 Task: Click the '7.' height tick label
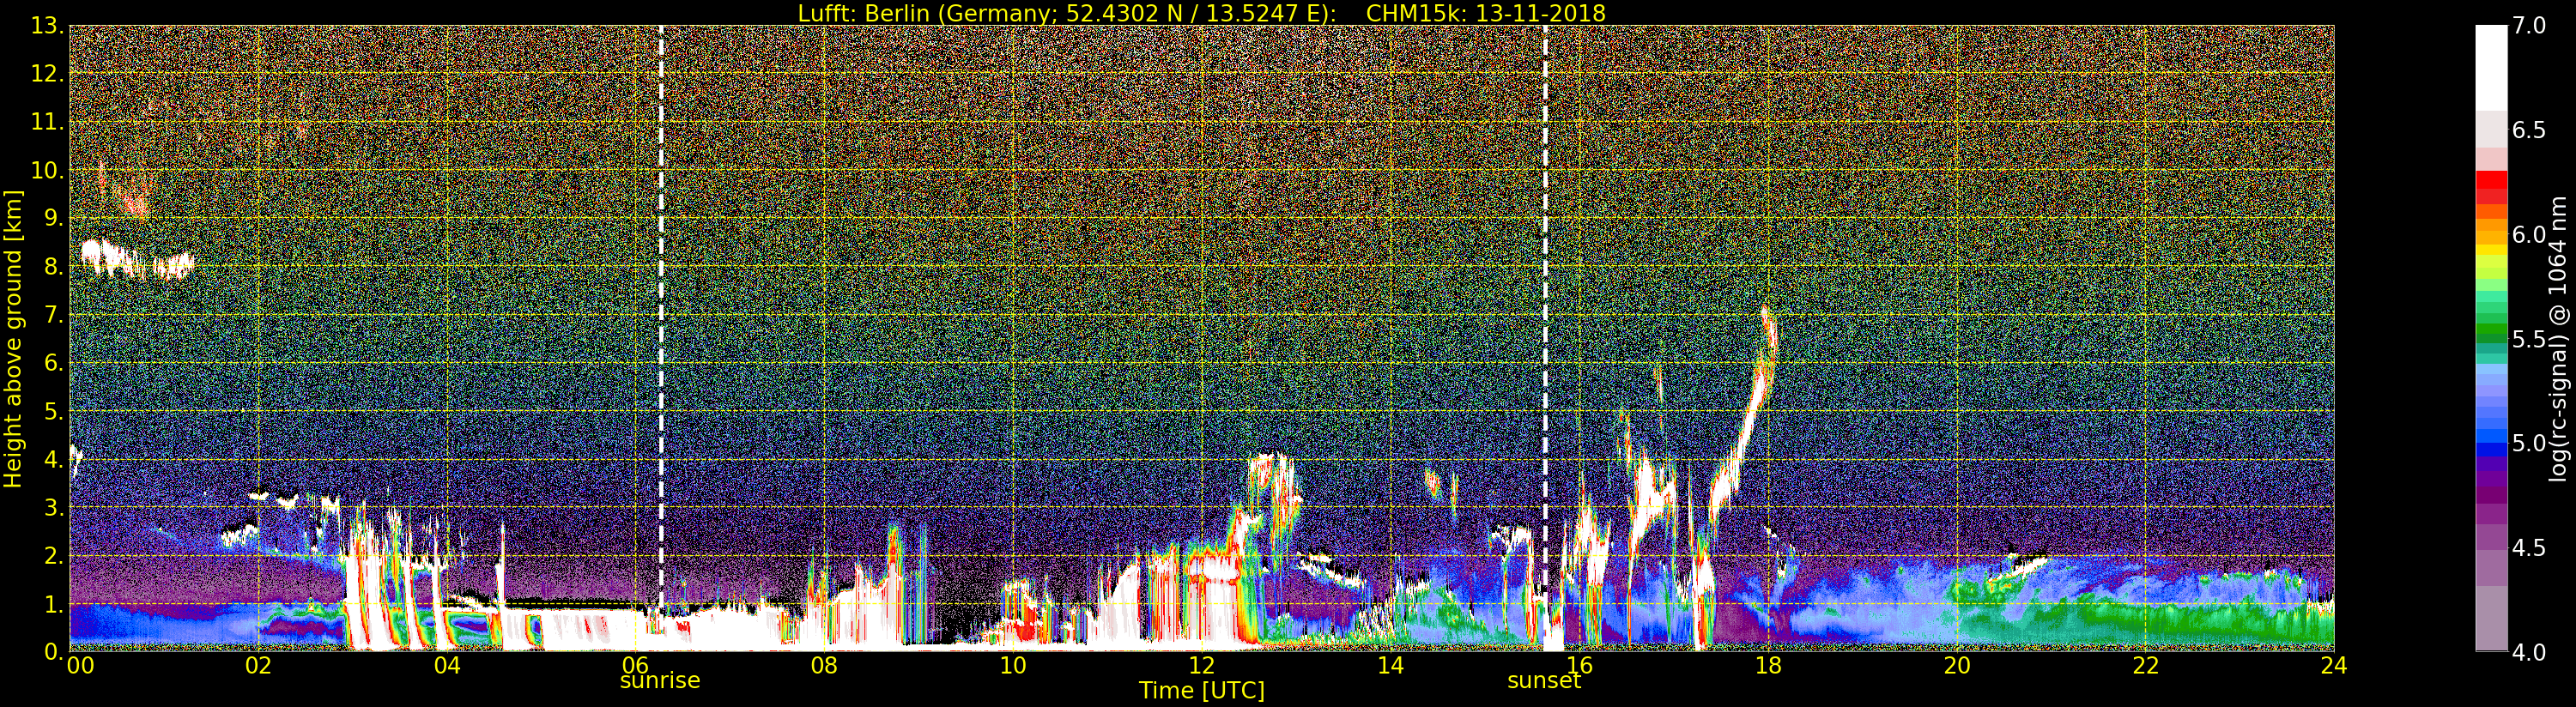[53, 315]
